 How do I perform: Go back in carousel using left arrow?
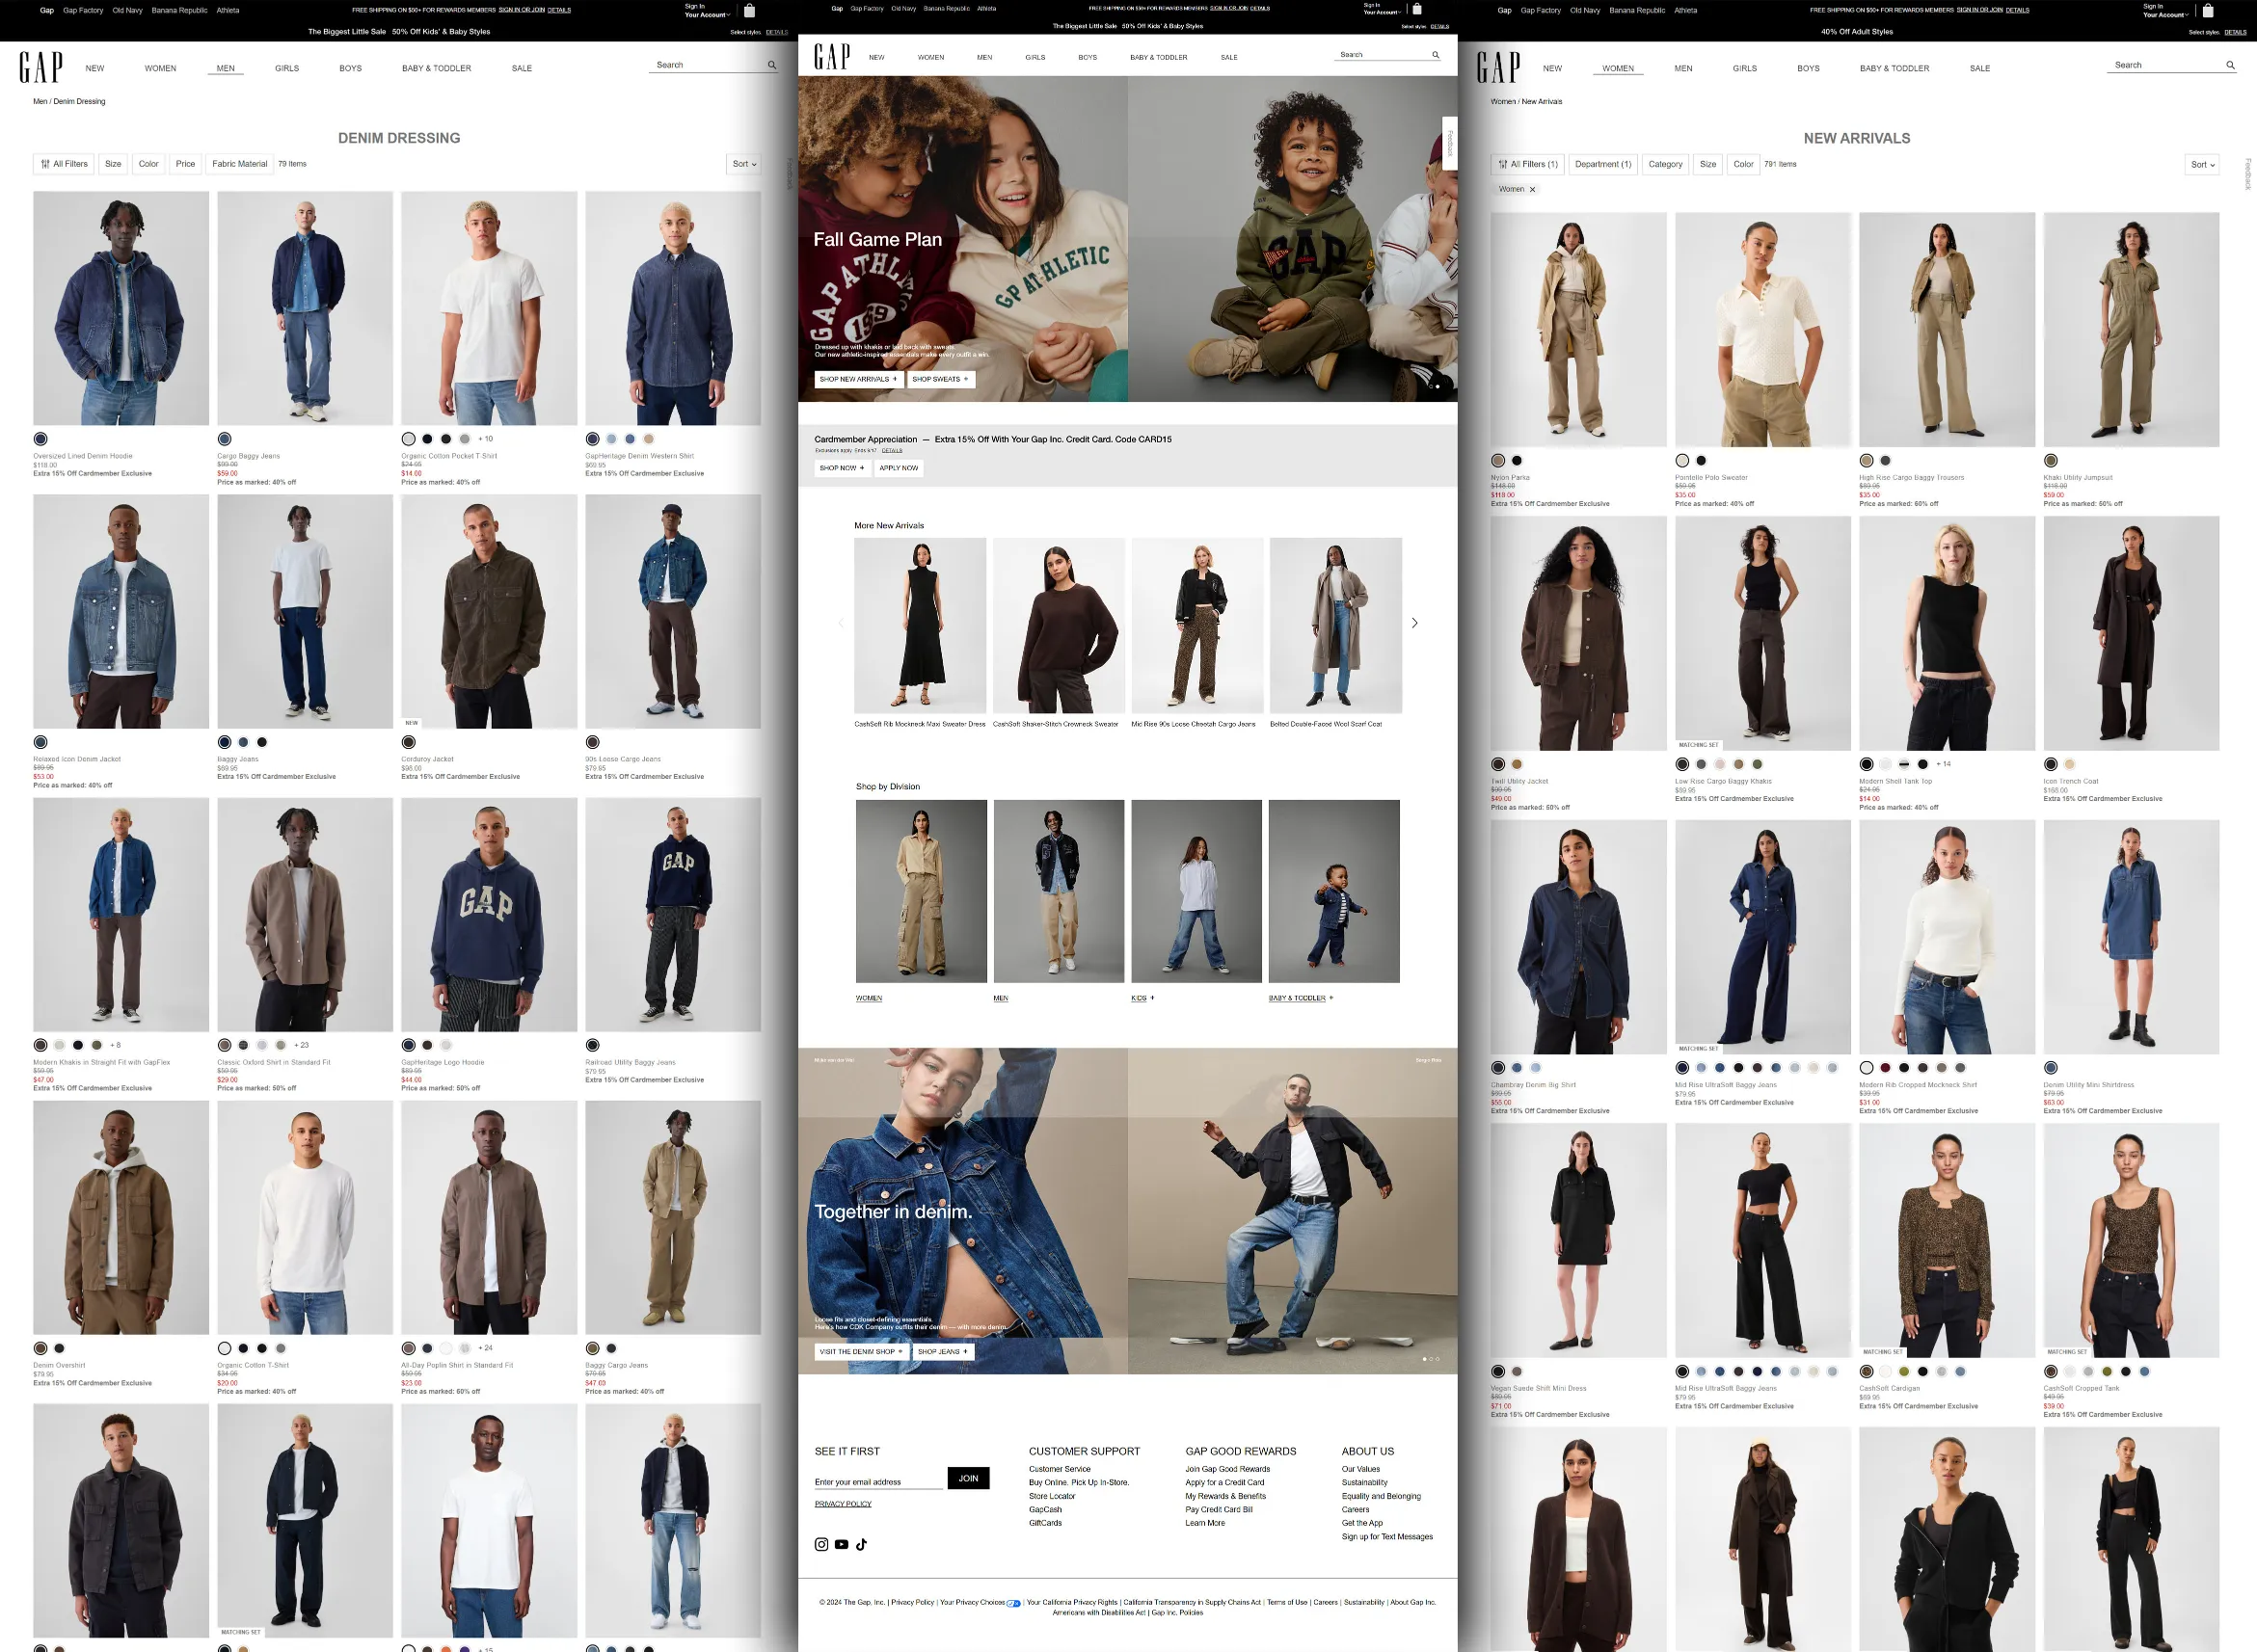(841, 622)
